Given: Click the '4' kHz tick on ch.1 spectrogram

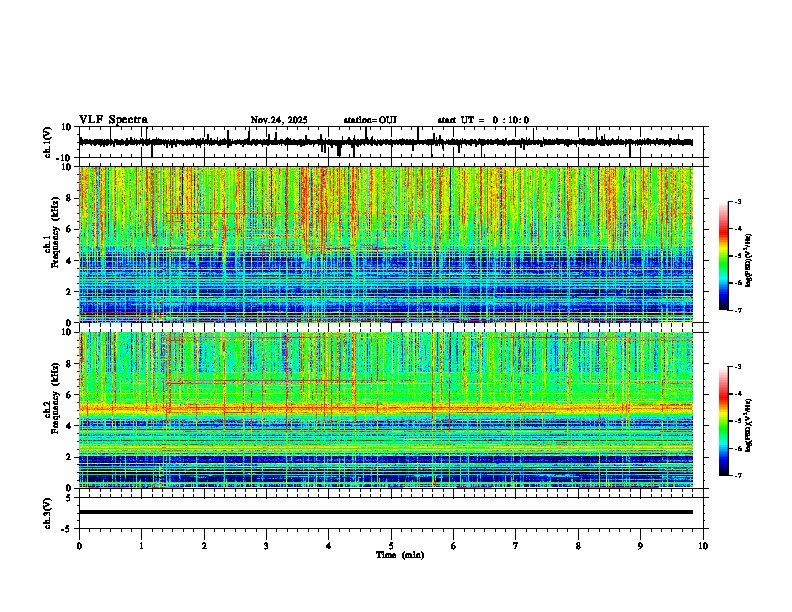Looking at the screenshot, I should tap(69, 261).
